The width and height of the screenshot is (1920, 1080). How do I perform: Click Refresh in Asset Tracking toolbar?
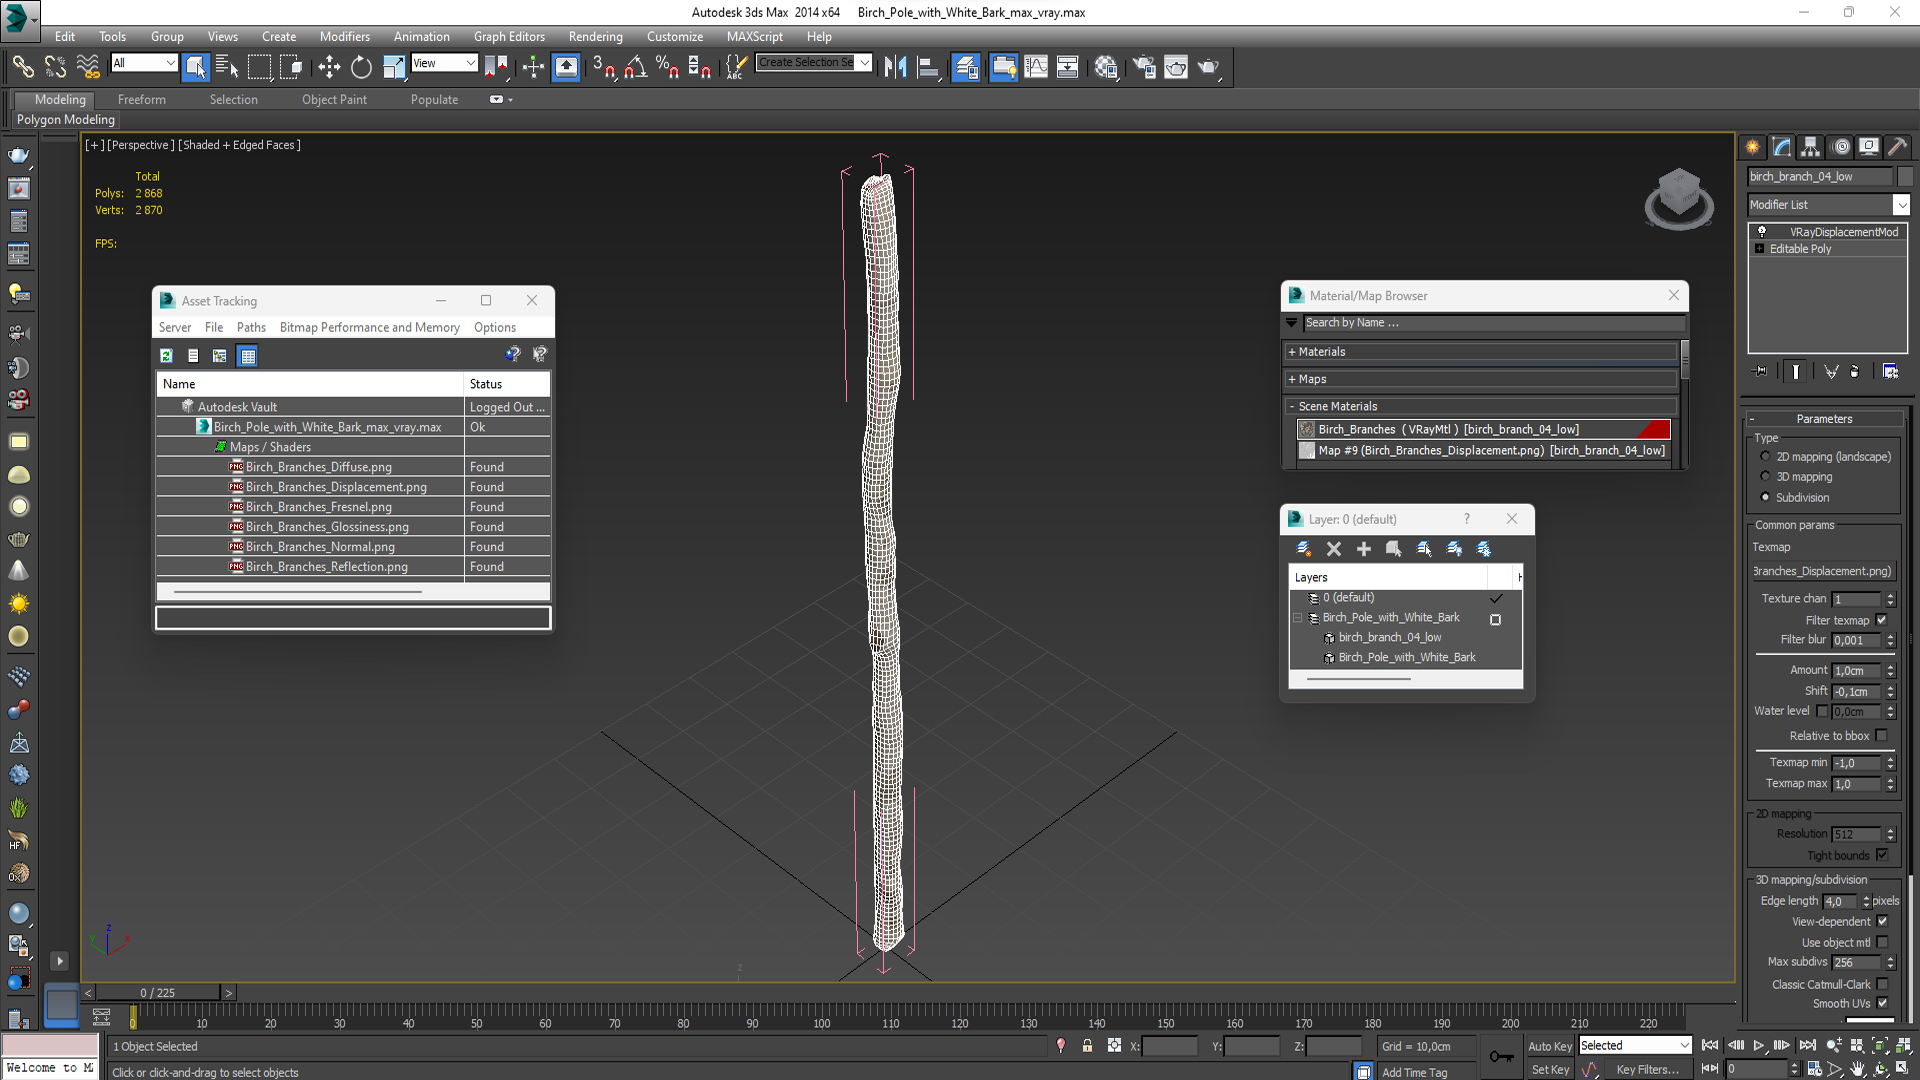coord(167,355)
